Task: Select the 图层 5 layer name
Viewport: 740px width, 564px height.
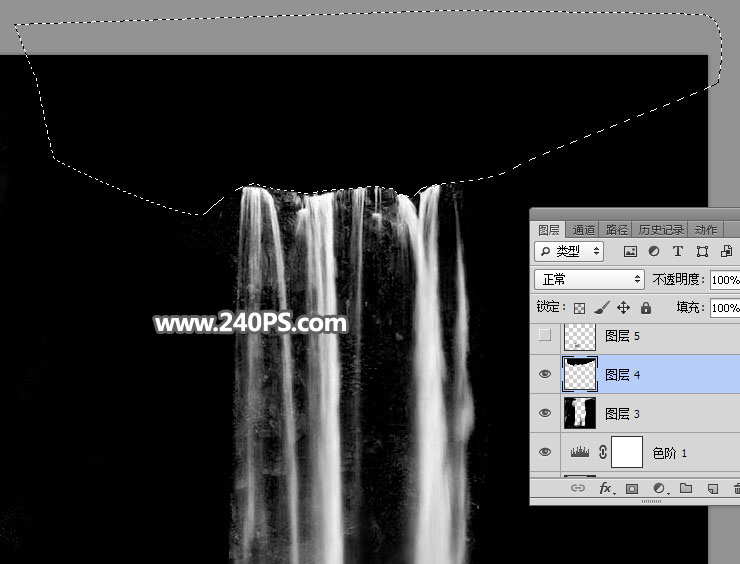Action: [x=622, y=336]
